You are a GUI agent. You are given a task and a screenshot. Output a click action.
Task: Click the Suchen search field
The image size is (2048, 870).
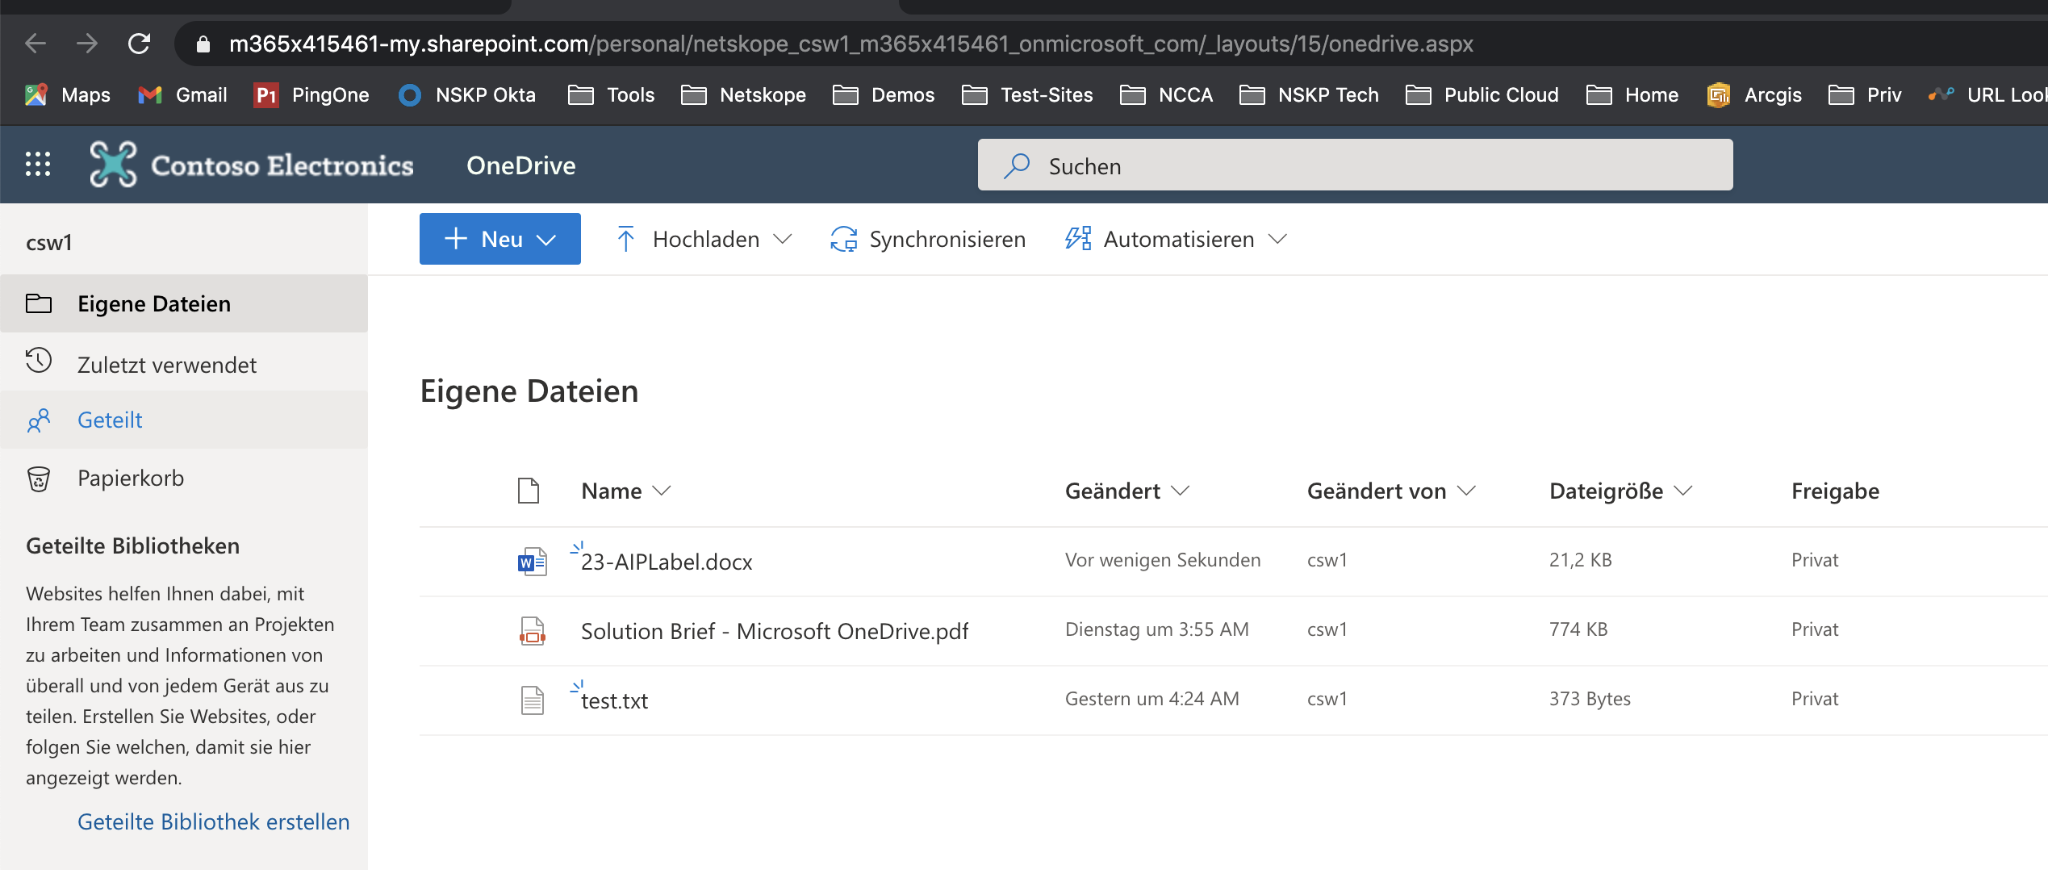point(1354,166)
